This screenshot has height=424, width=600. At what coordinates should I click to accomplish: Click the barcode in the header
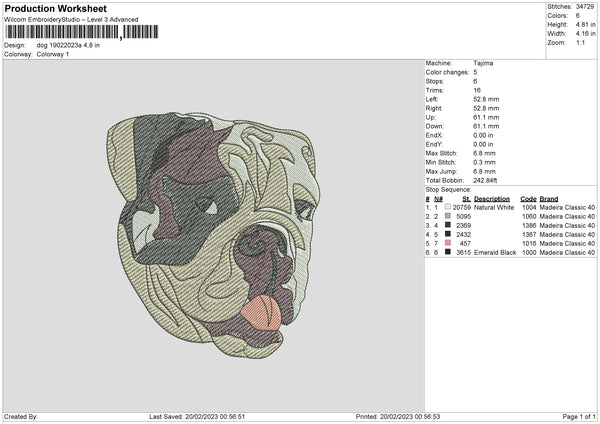coord(82,32)
